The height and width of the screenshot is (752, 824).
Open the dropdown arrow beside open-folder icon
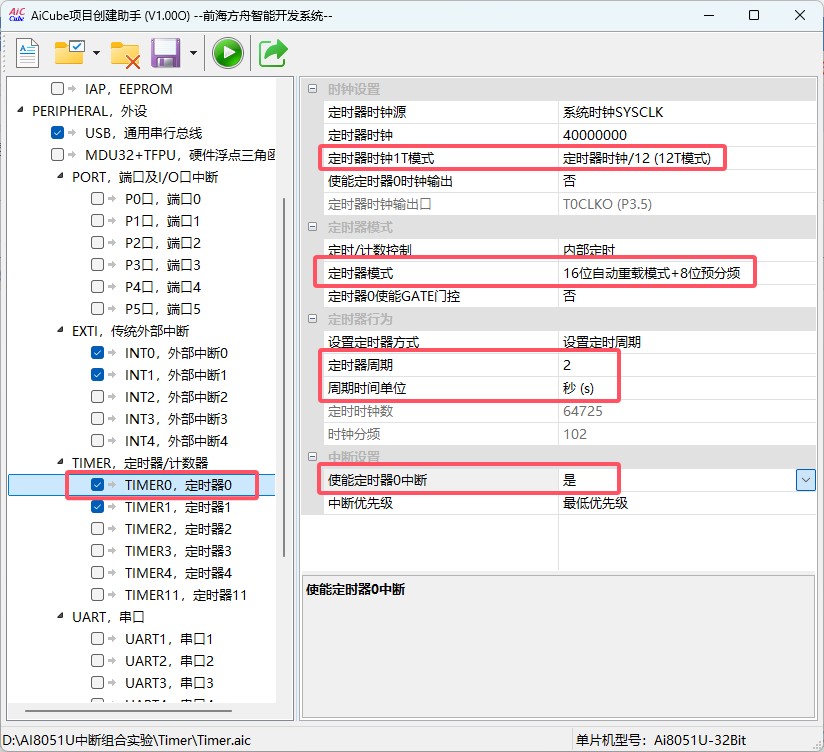[x=96, y=53]
